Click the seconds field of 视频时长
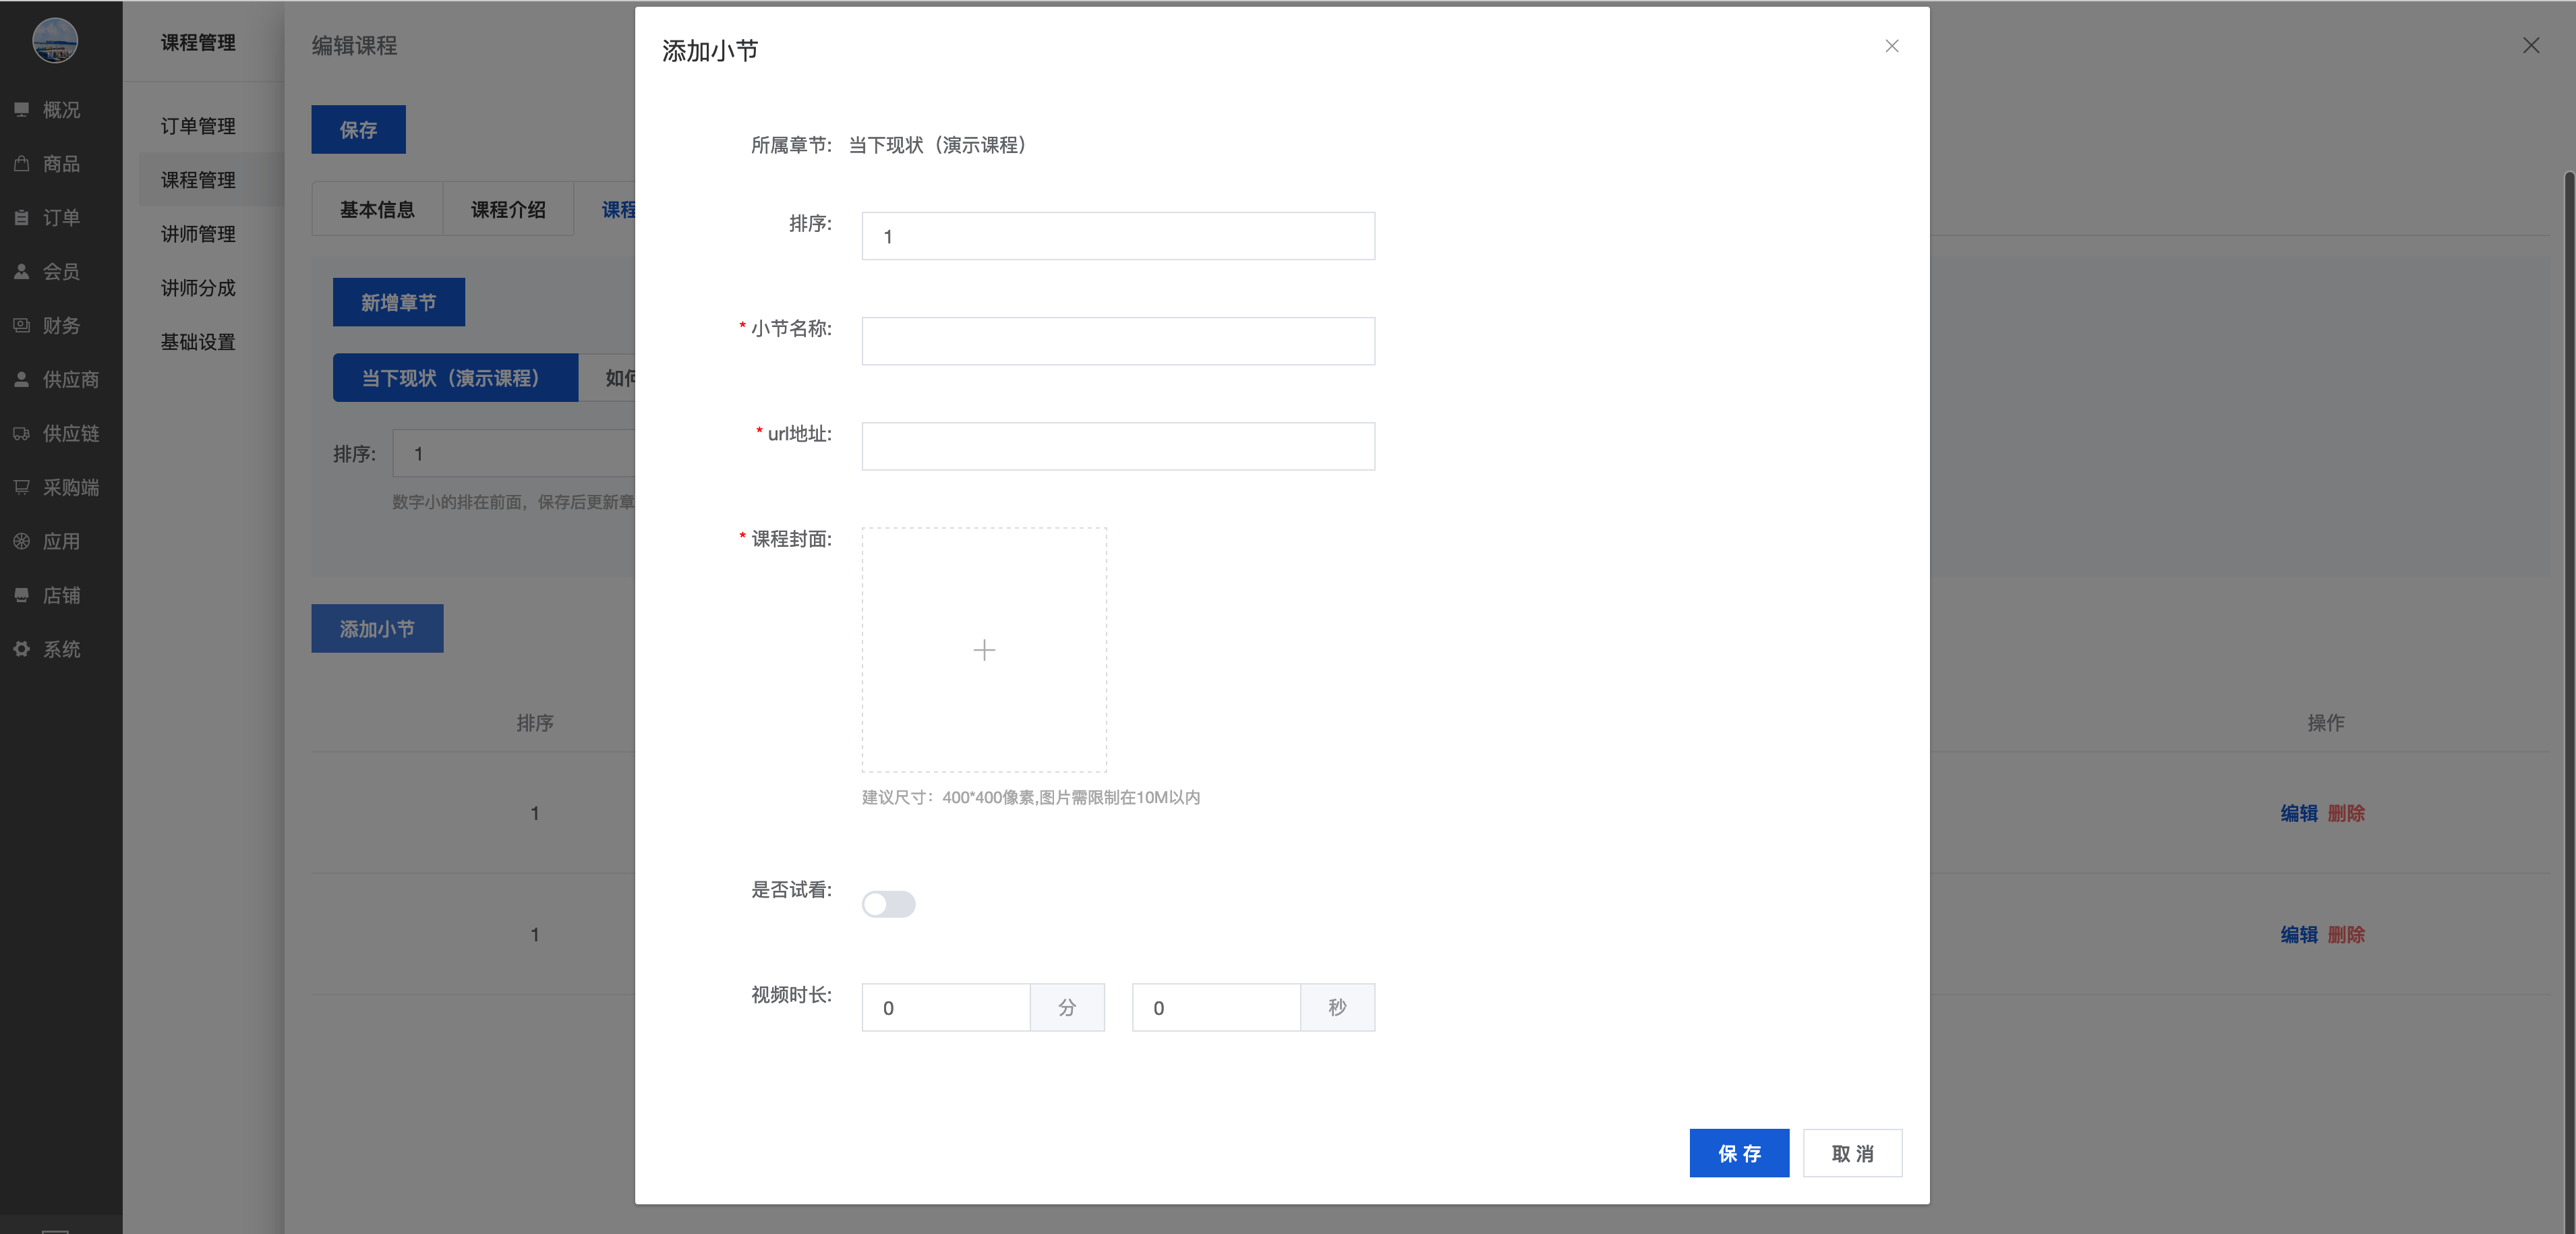2576x1234 pixels. coord(1215,1007)
